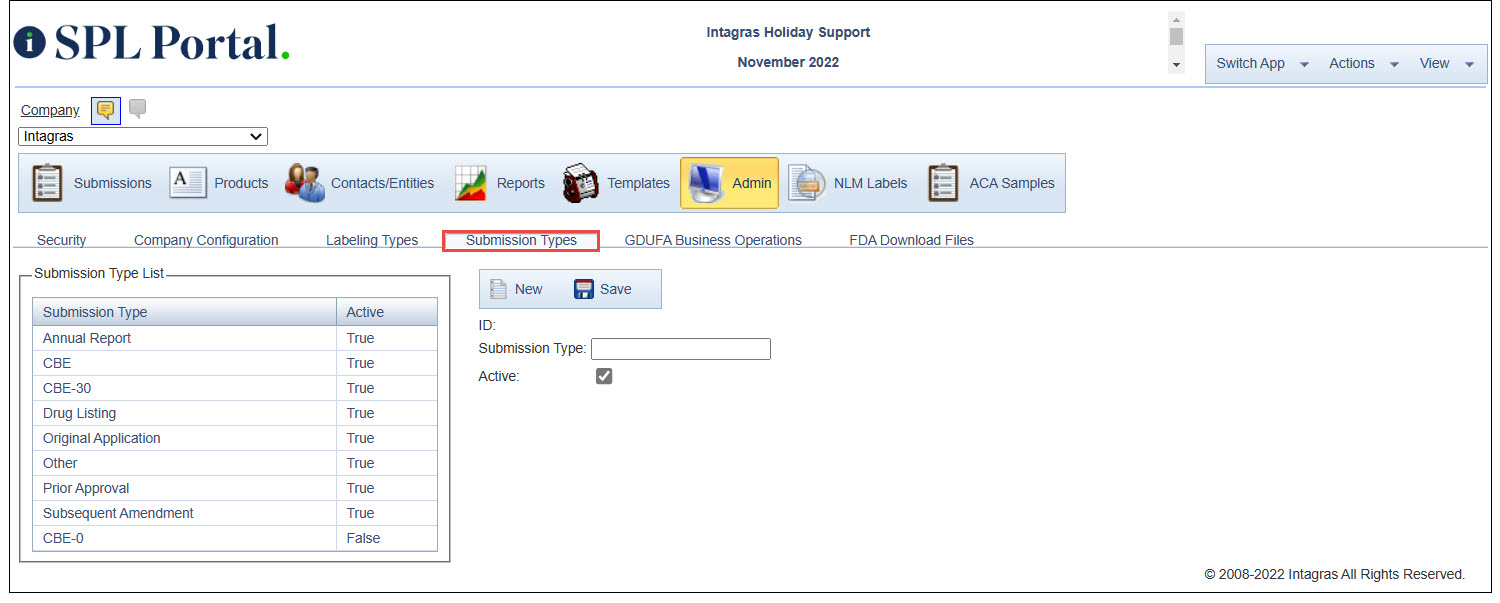Select the CBE submission type row
Viewport: 1500px width, 603px height.
coord(235,363)
